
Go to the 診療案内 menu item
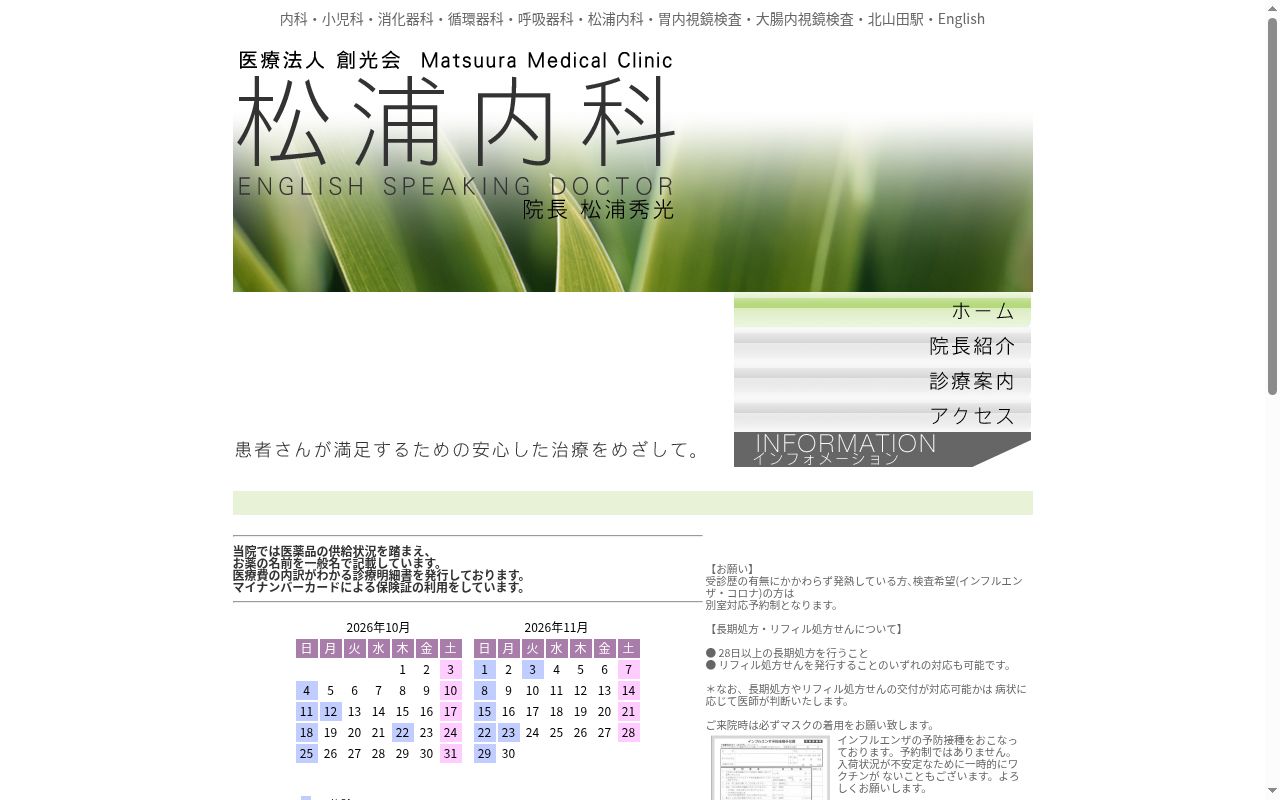point(882,381)
